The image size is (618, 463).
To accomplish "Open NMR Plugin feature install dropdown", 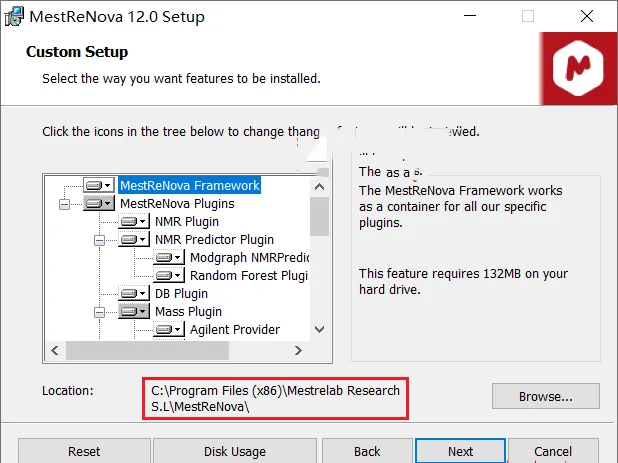I will click(x=134, y=221).
